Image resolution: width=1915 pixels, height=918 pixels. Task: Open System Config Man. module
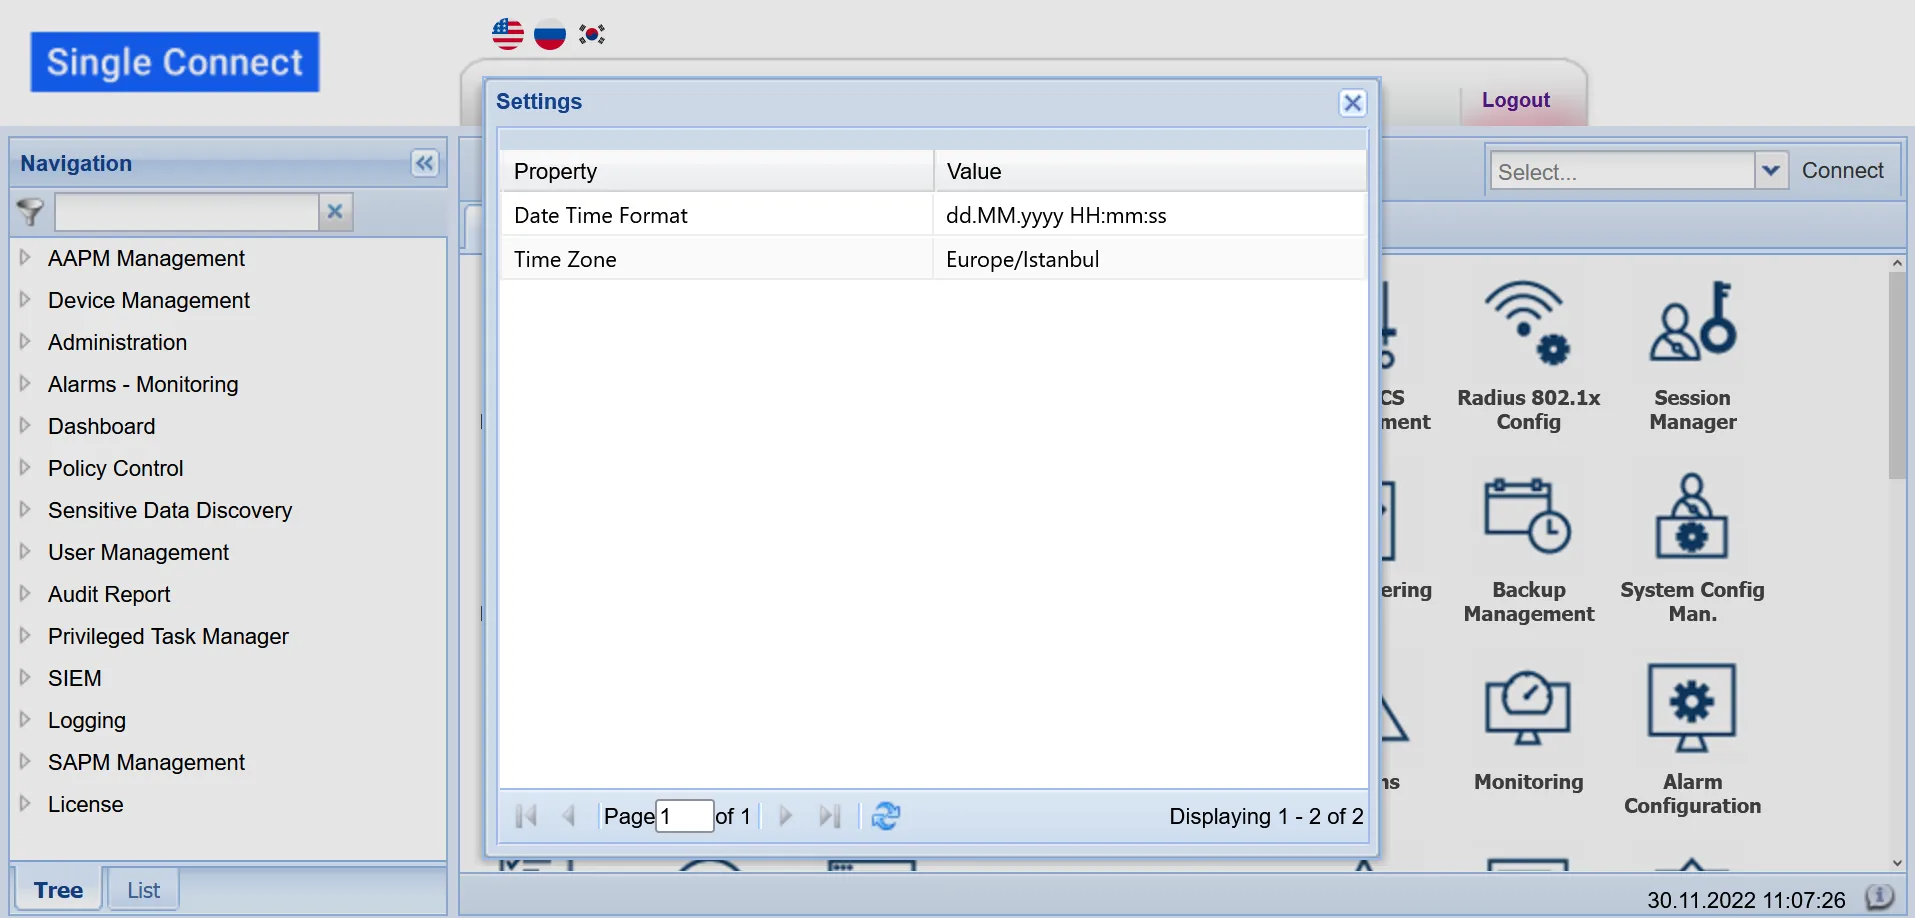tap(1692, 550)
